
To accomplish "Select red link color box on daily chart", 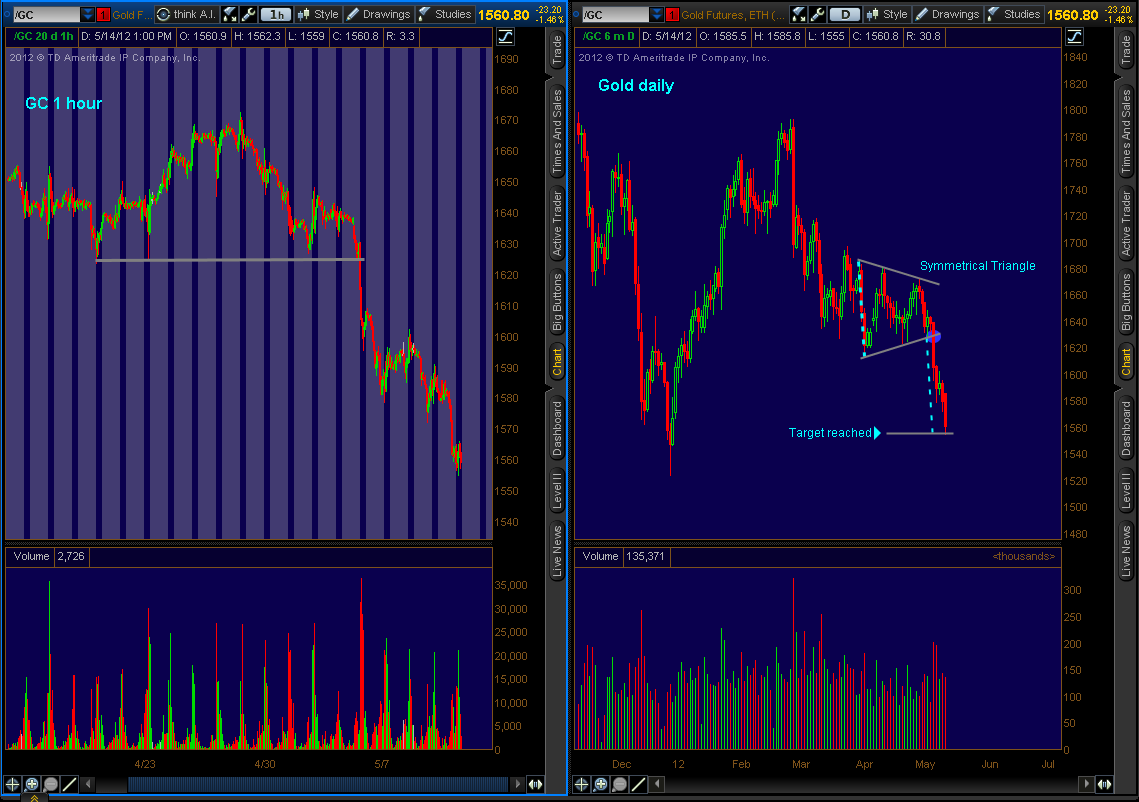I will click(x=672, y=14).
